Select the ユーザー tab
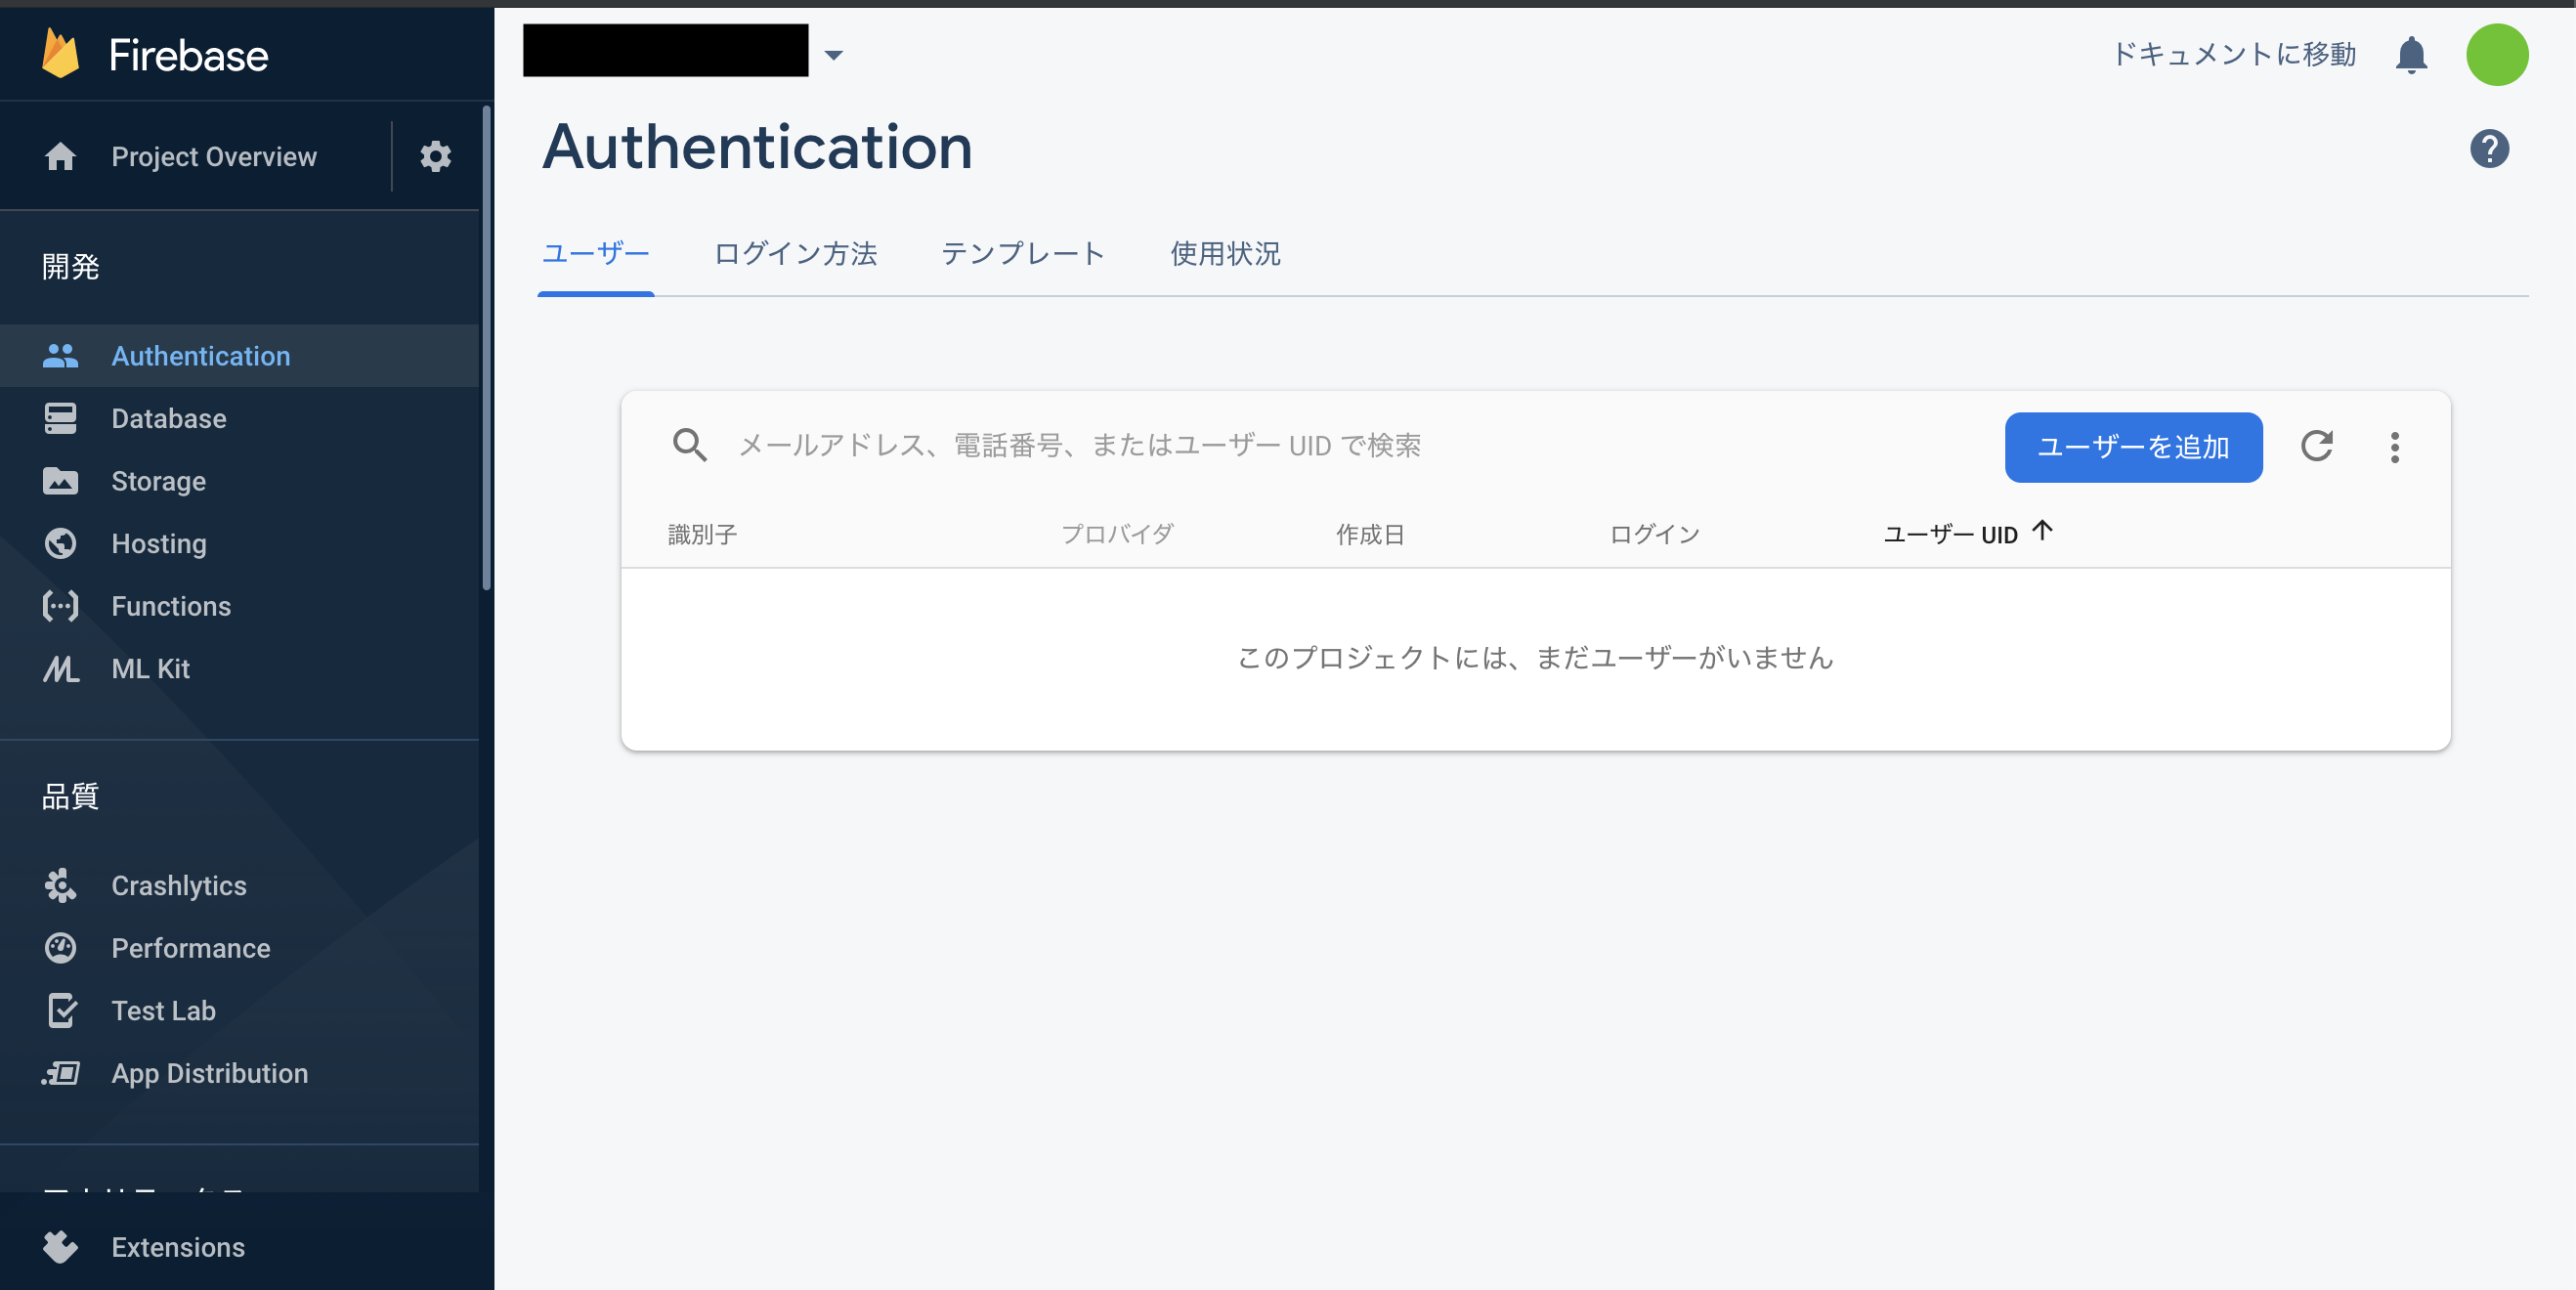Viewport: 2576px width, 1290px height. click(597, 253)
